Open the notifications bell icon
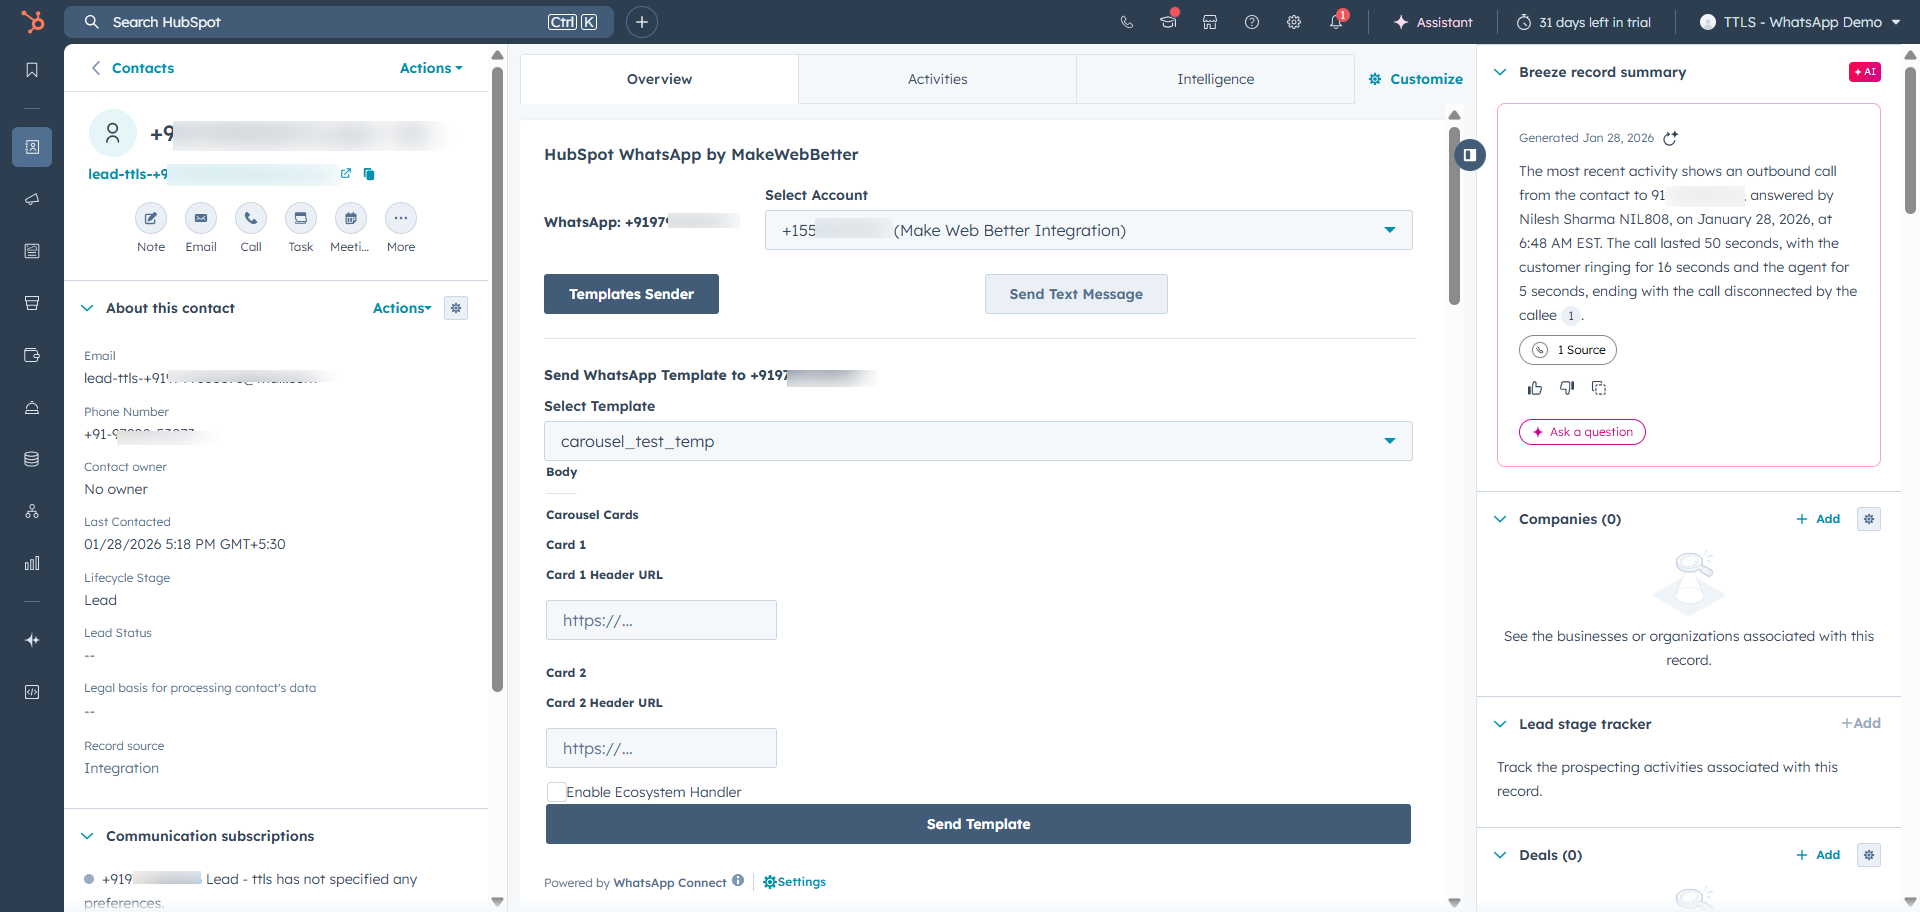 1336,22
